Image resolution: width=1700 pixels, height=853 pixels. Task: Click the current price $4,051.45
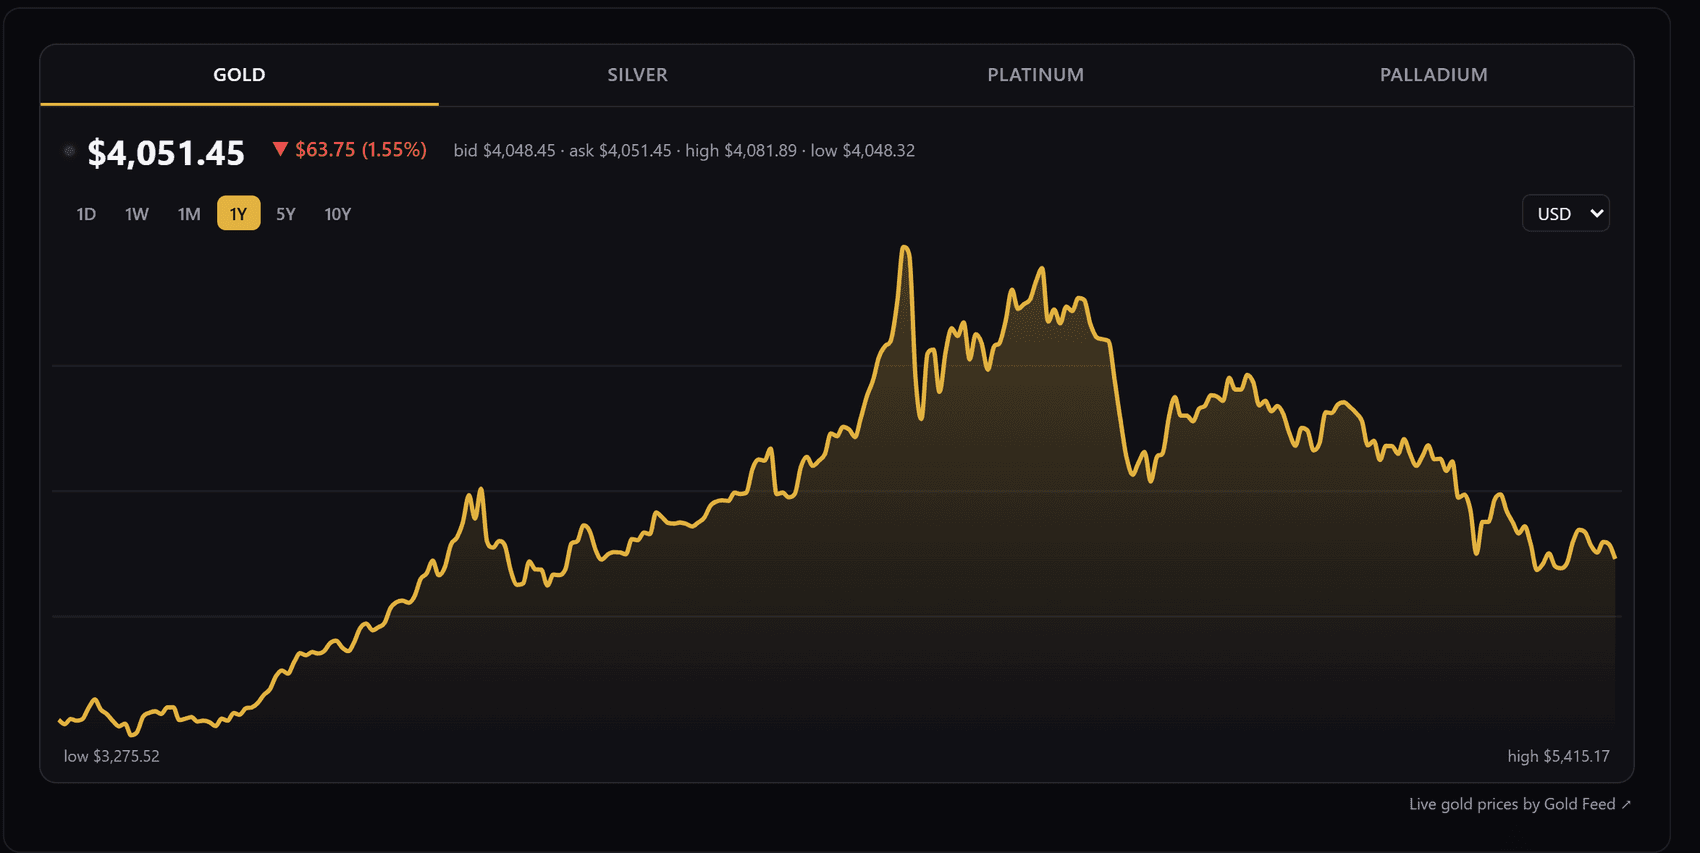(x=166, y=152)
